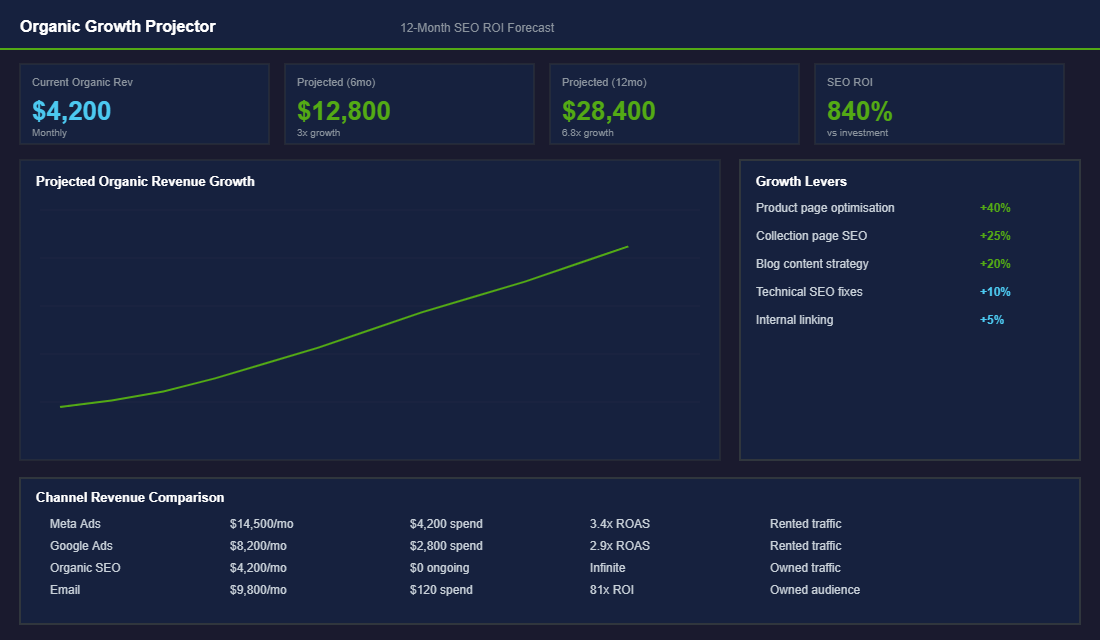Click the Projected Organic Revenue Growth chart title
Image resolution: width=1100 pixels, height=640 pixels.
pyautogui.click(x=144, y=181)
